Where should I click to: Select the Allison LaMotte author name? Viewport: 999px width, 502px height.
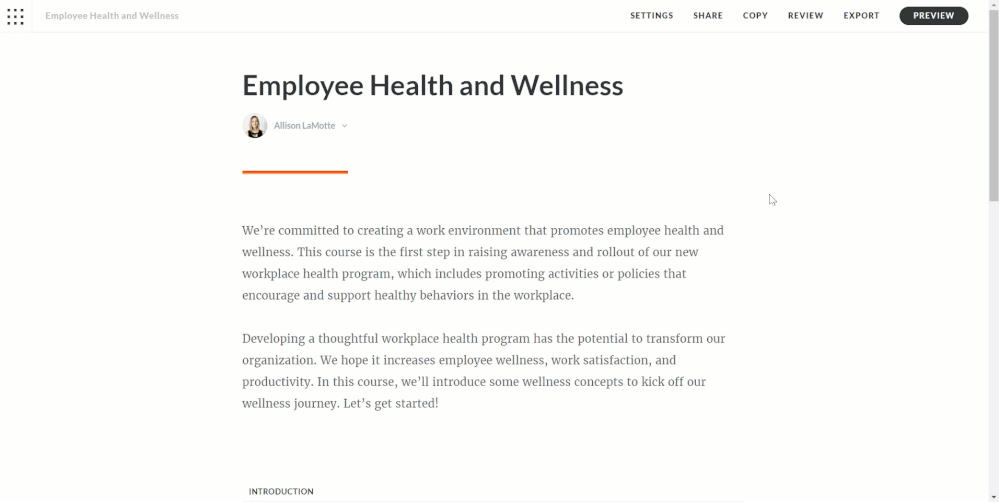tap(304, 126)
